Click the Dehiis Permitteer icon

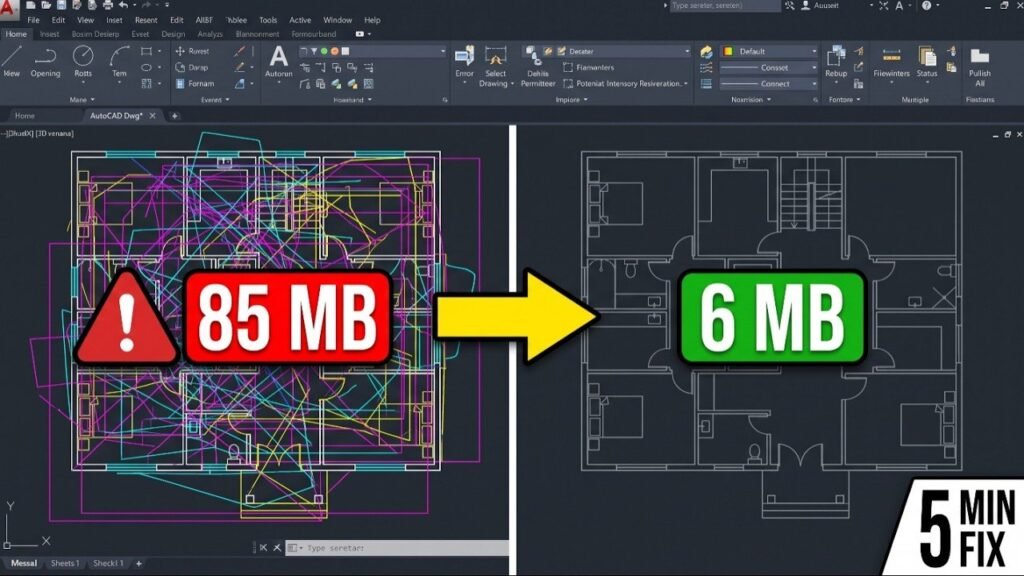click(x=537, y=67)
